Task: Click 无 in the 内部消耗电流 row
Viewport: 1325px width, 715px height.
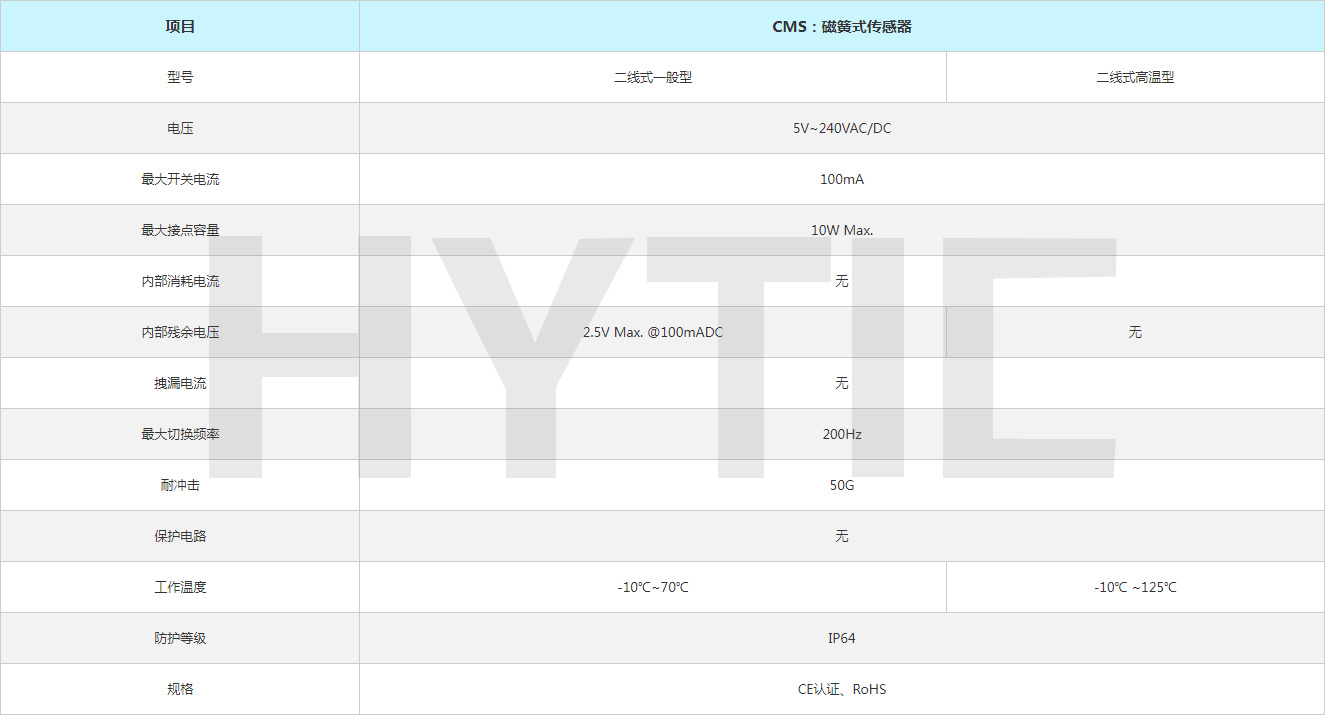Action: [842, 281]
